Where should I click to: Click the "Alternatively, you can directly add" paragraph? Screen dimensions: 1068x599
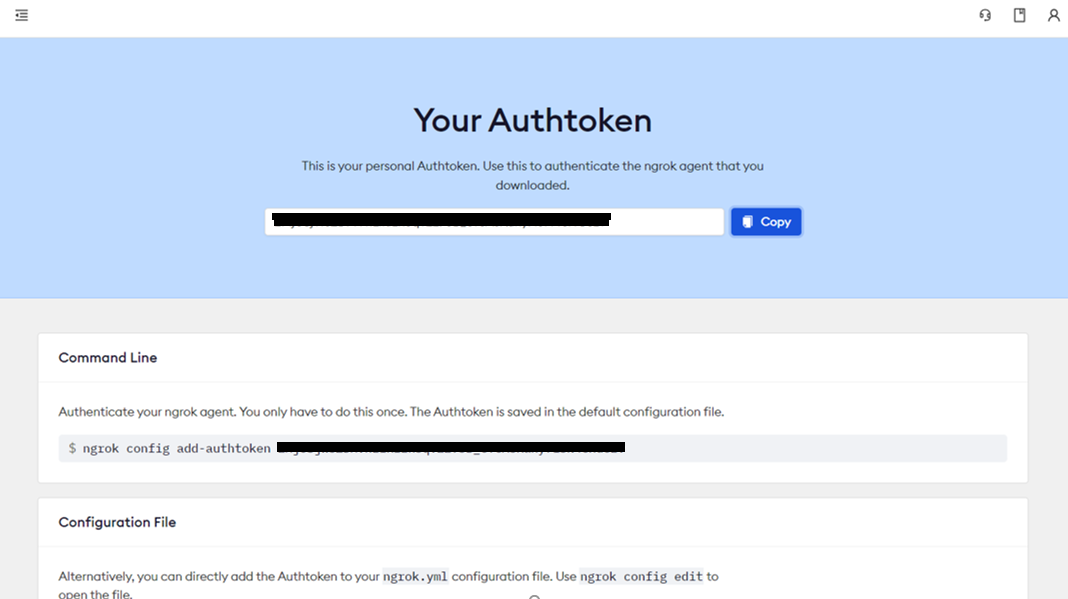[220, 577]
